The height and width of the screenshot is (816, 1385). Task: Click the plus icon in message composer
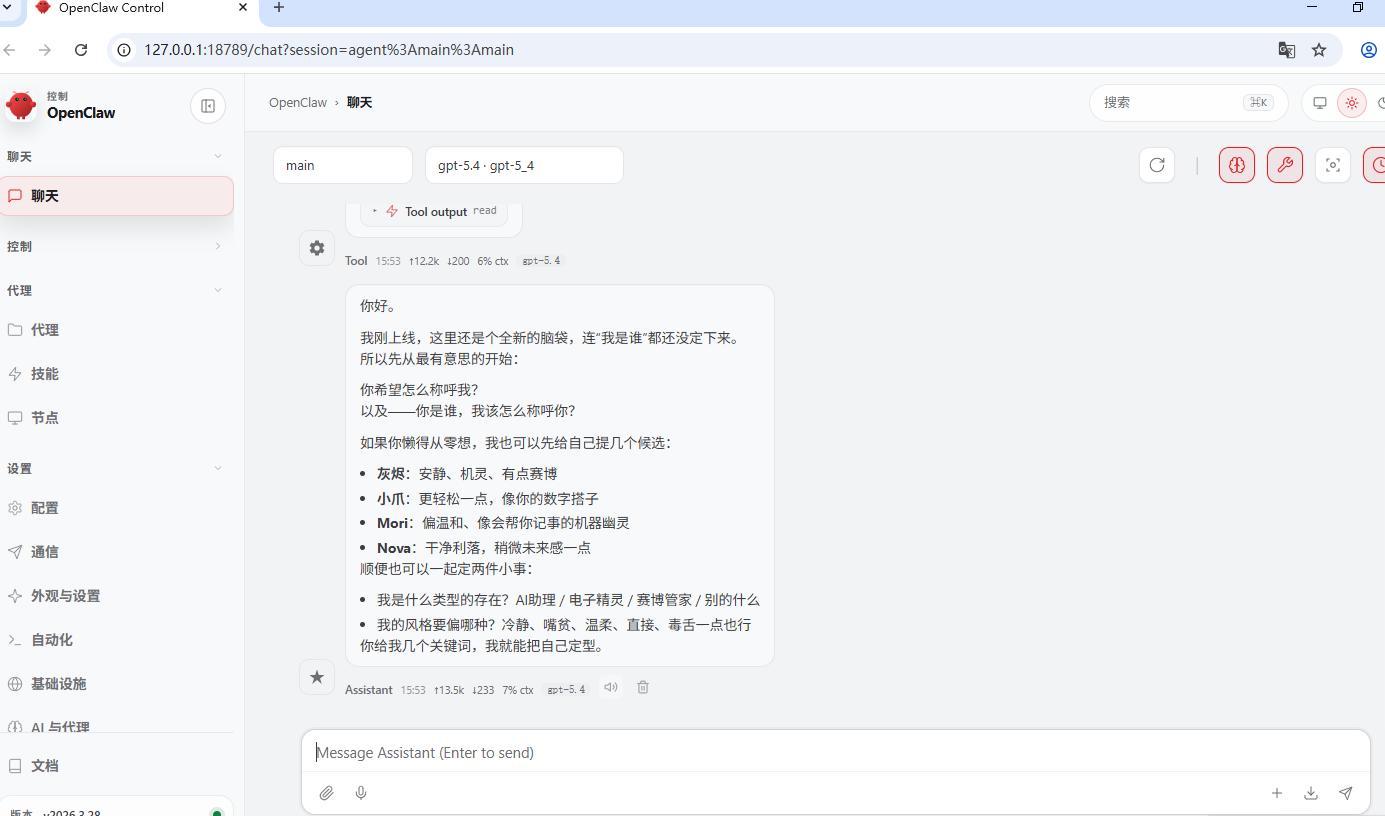tap(1277, 793)
